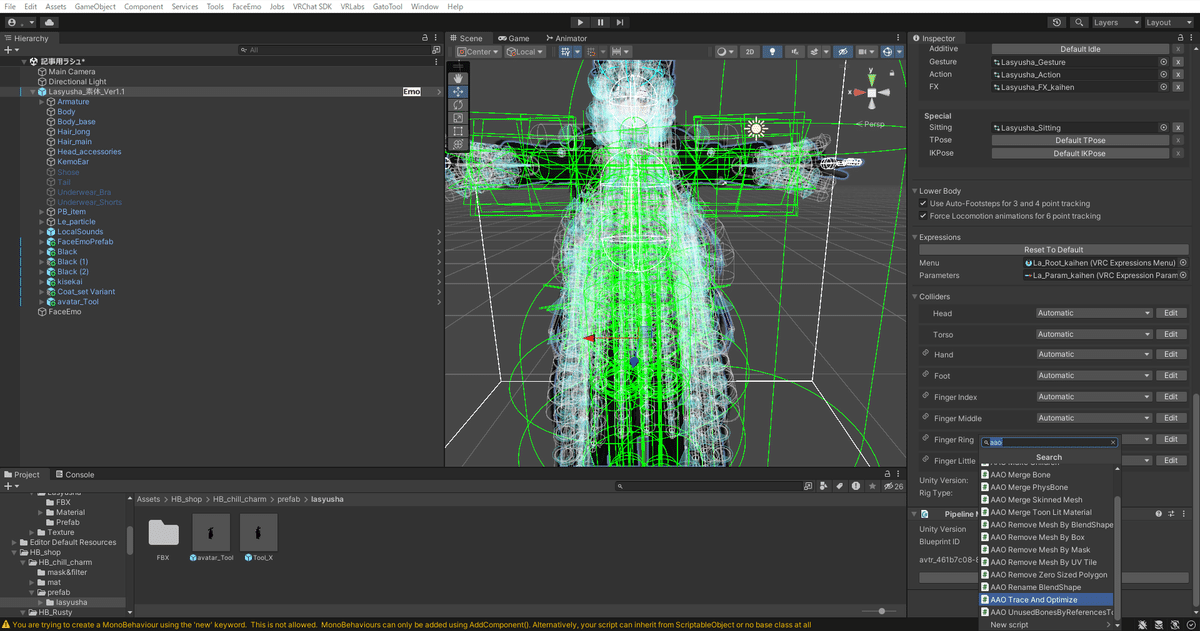Open Pipeline Manager component context menu

(1183, 514)
